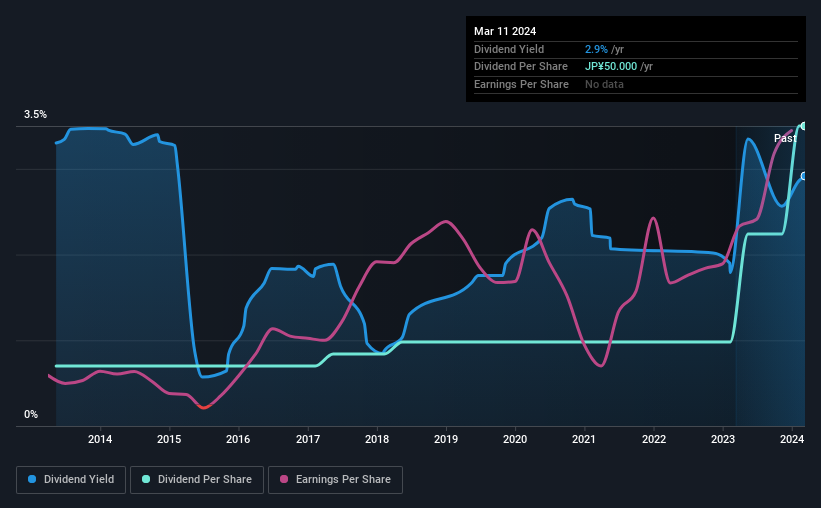The width and height of the screenshot is (821, 508).
Task: Click the 2020 x-axis year label
Action: [x=515, y=439]
